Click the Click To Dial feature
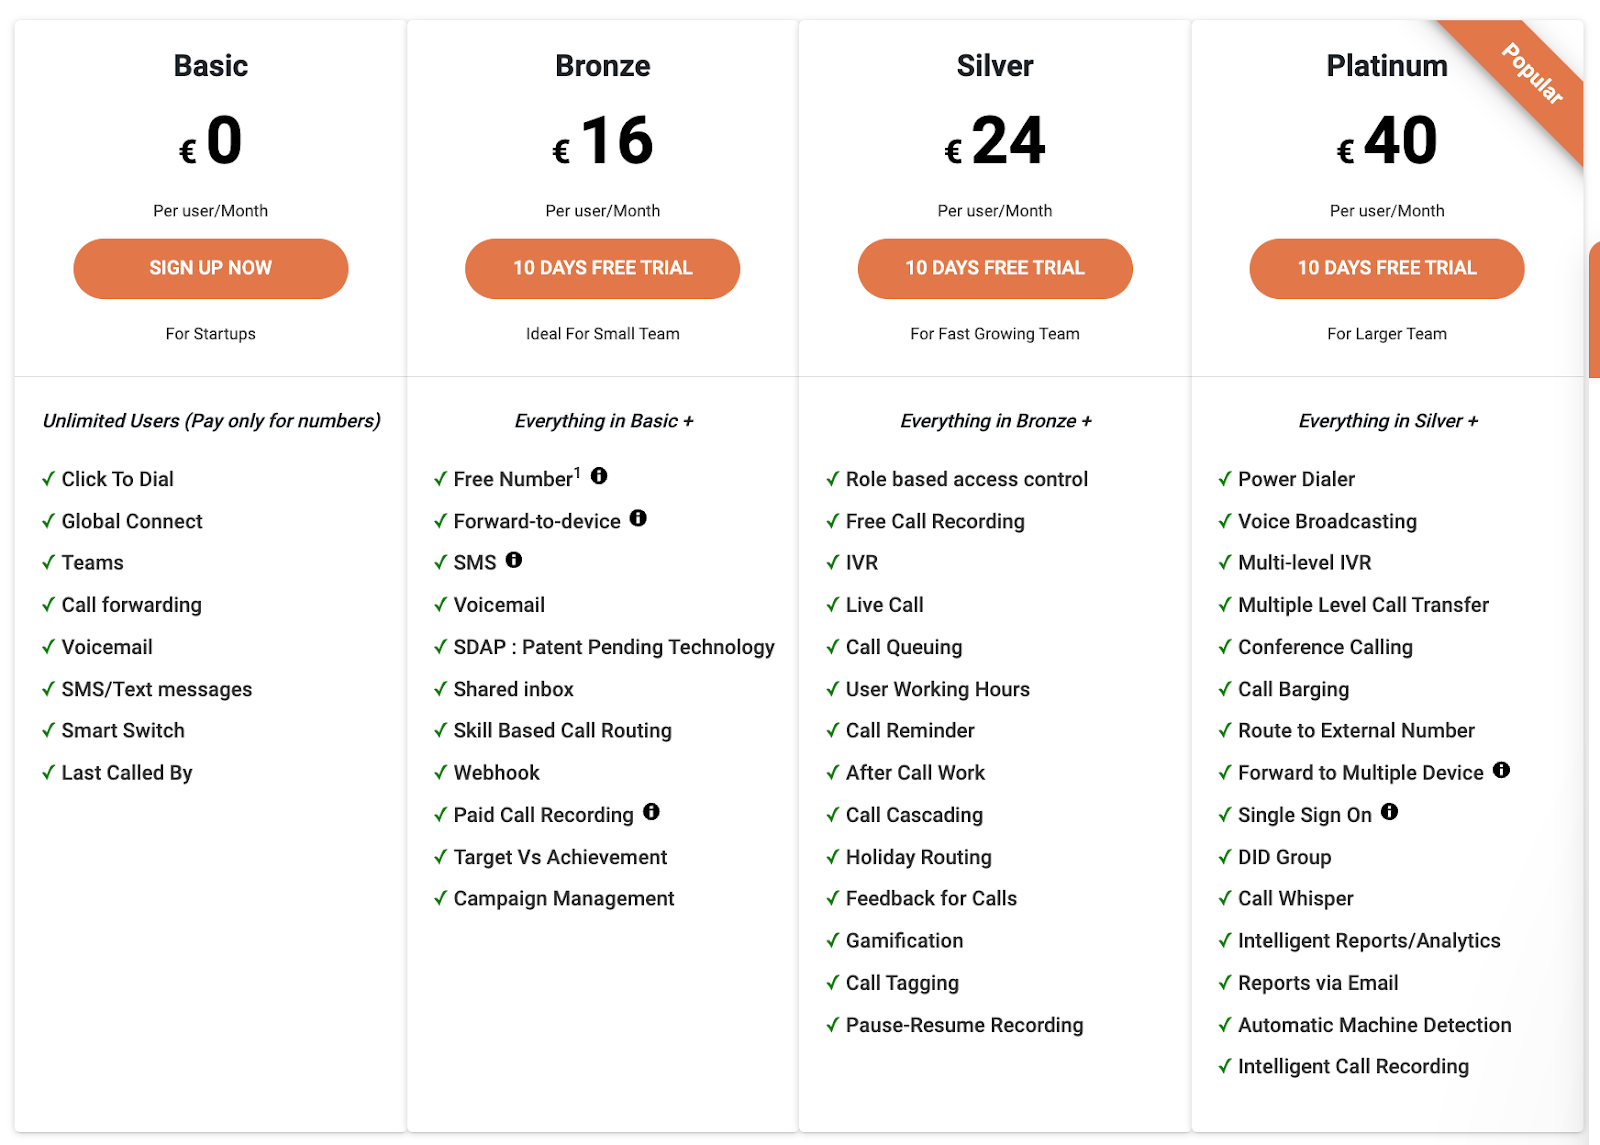This screenshot has height=1145, width=1600. 117,479
